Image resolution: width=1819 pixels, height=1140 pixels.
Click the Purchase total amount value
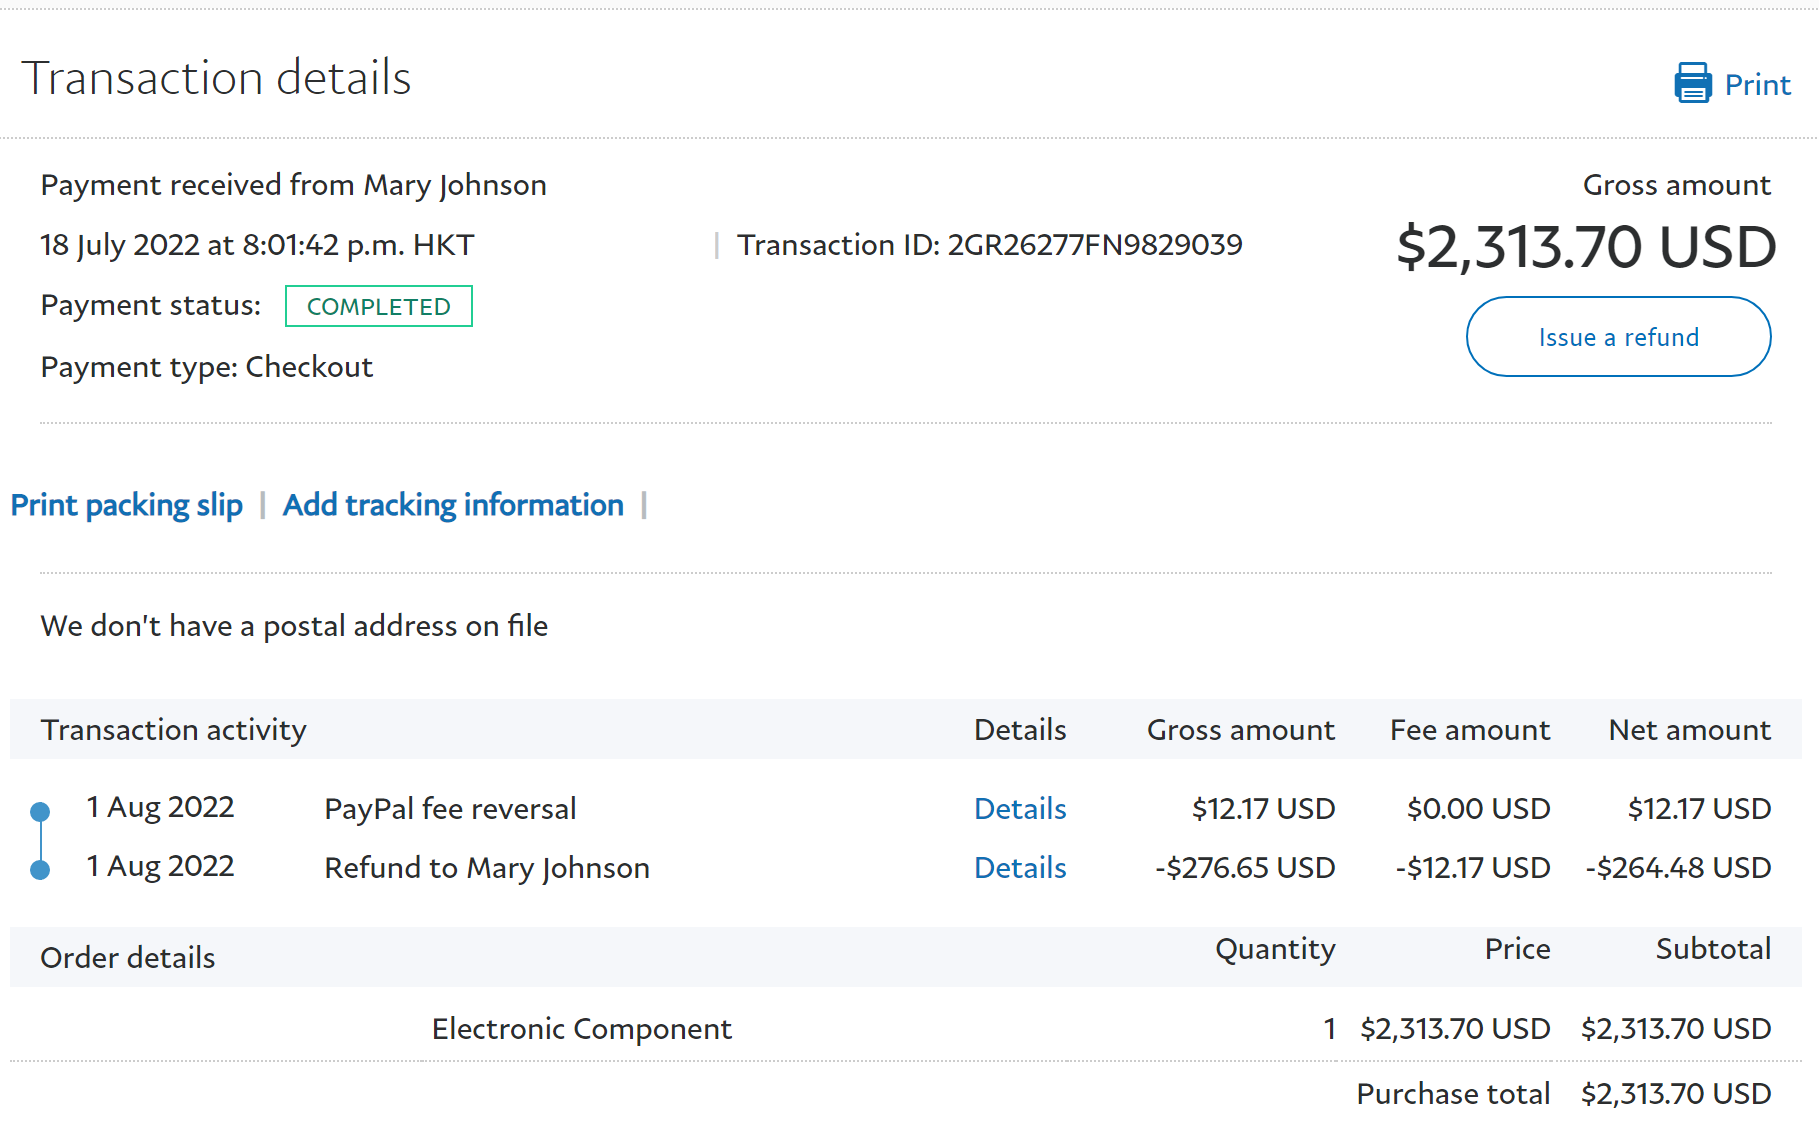[x=1675, y=1093]
